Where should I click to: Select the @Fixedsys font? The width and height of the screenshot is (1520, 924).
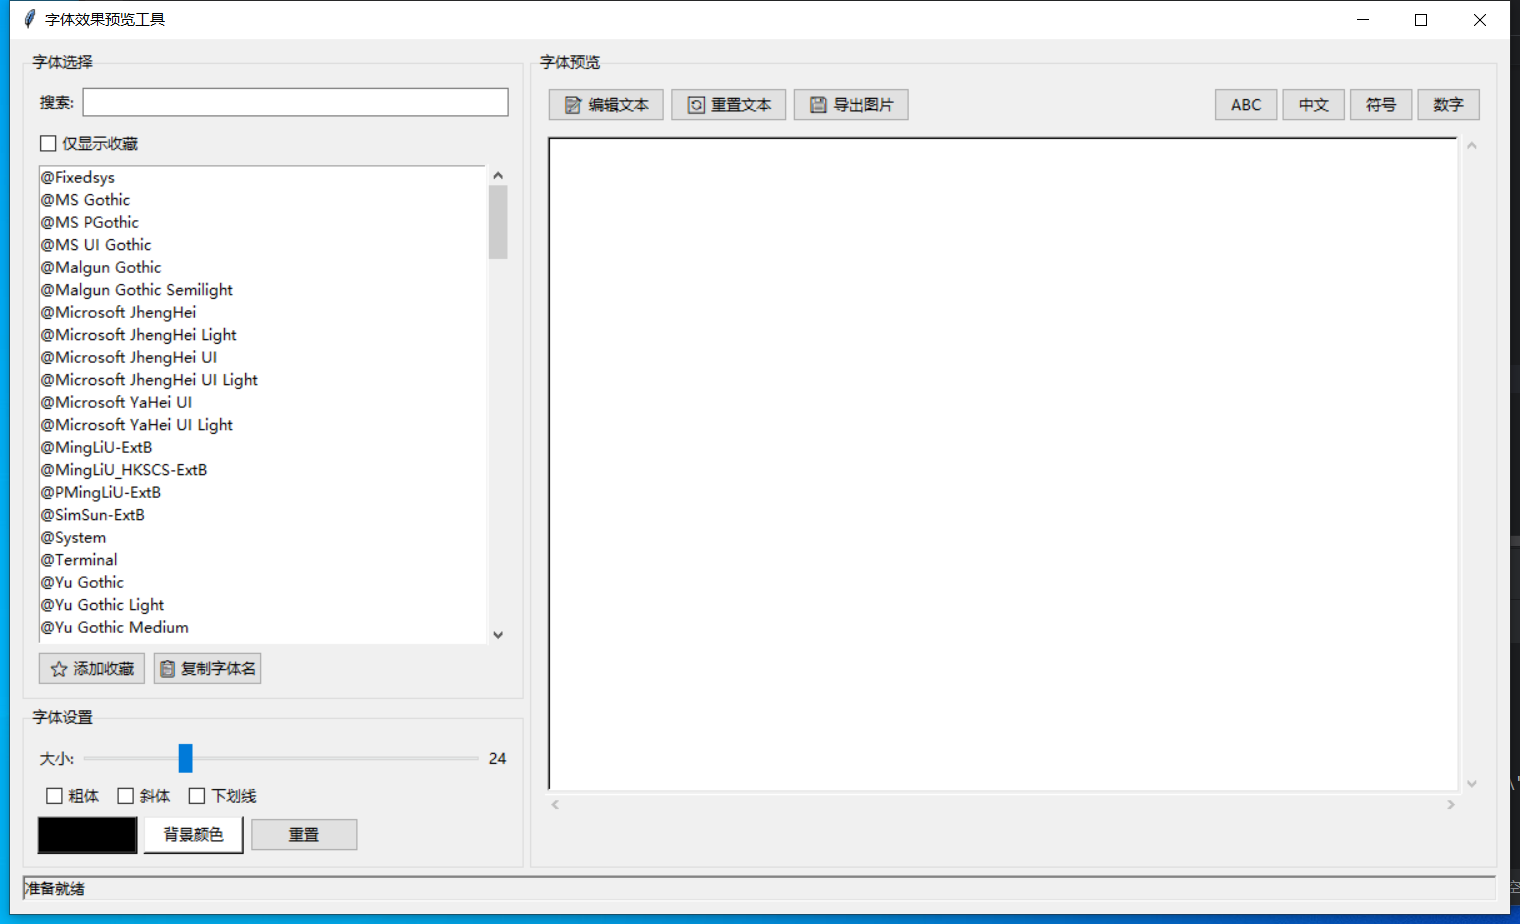coord(262,177)
